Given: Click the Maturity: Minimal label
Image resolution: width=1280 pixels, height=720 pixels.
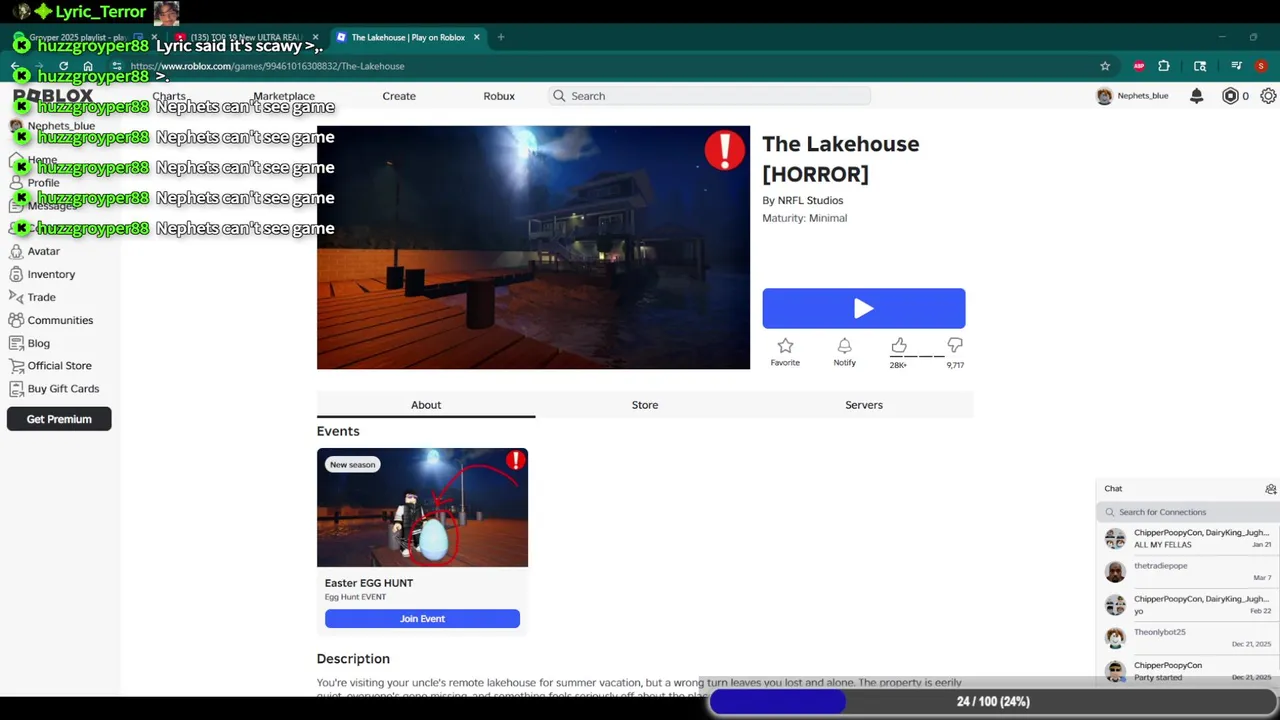Looking at the screenshot, I should click(804, 218).
